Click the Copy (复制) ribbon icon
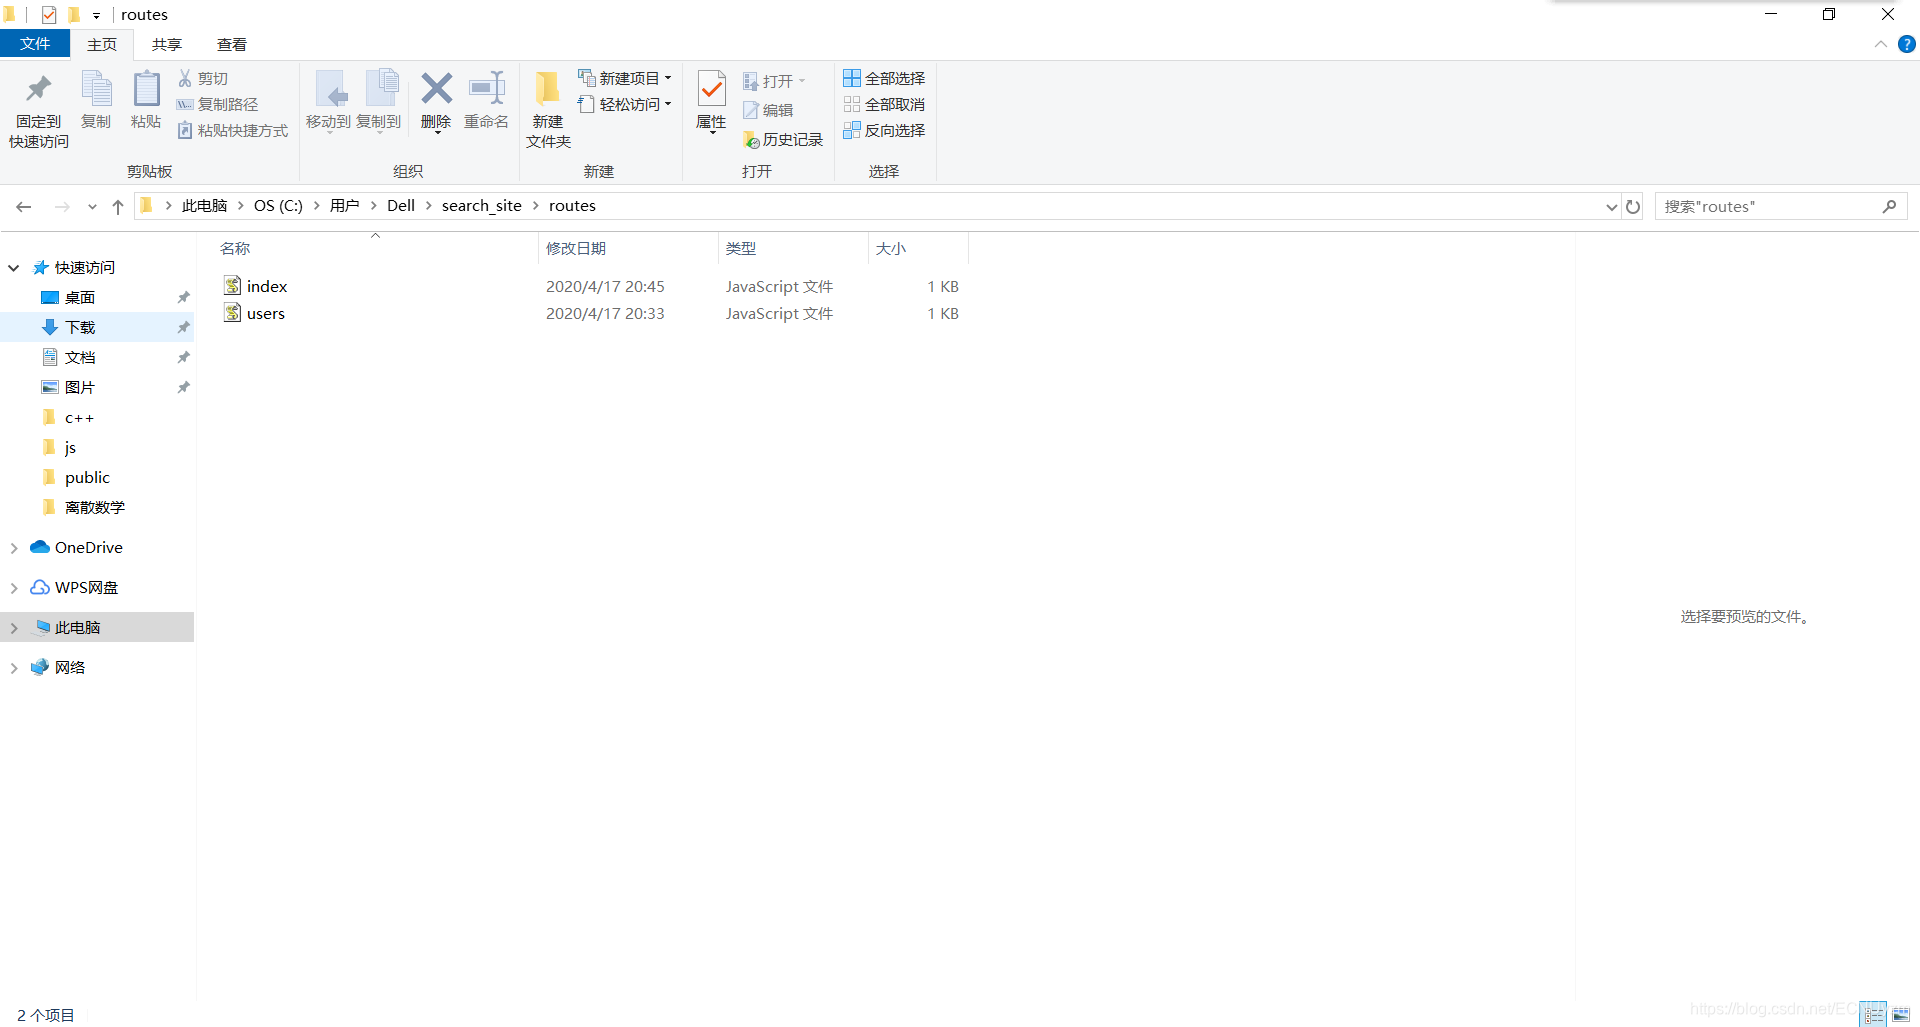 click(x=96, y=89)
